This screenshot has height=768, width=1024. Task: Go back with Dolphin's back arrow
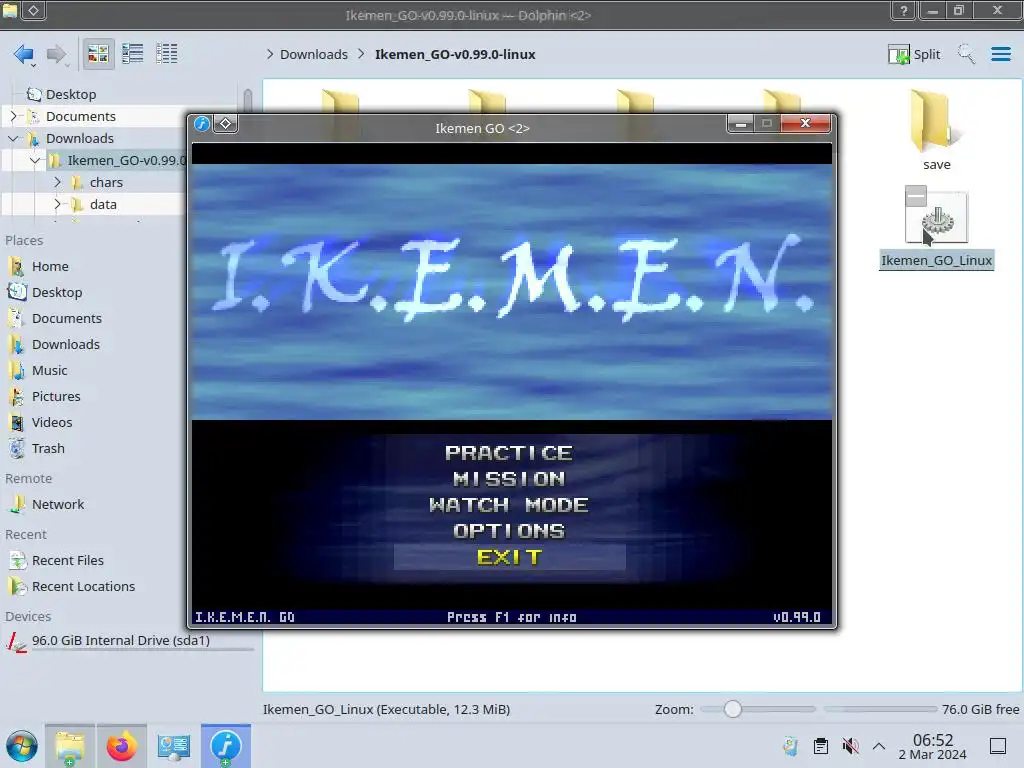tap(24, 54)
